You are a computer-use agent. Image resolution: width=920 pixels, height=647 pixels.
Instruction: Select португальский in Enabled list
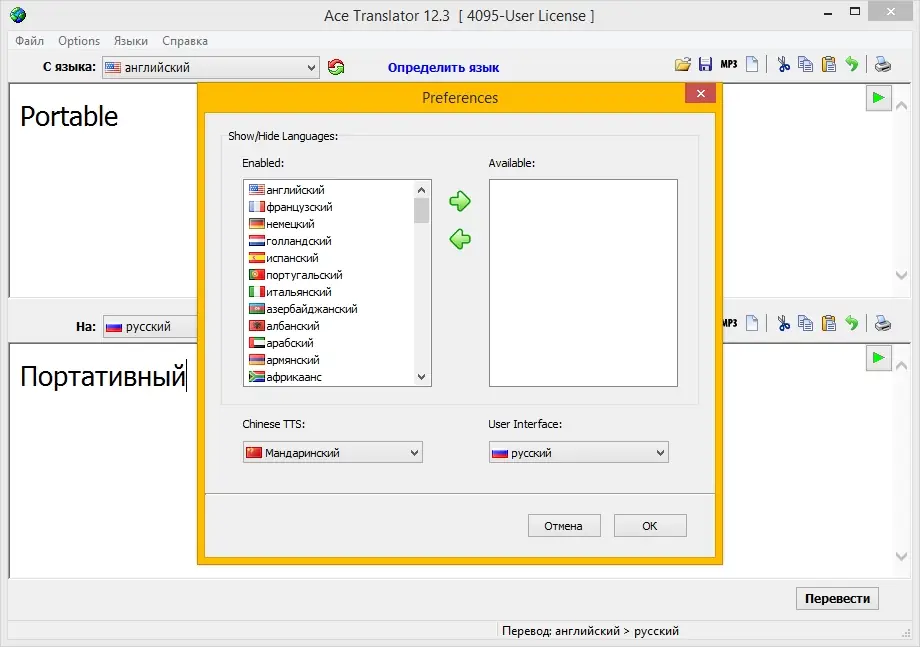click(x=330, y=275)
